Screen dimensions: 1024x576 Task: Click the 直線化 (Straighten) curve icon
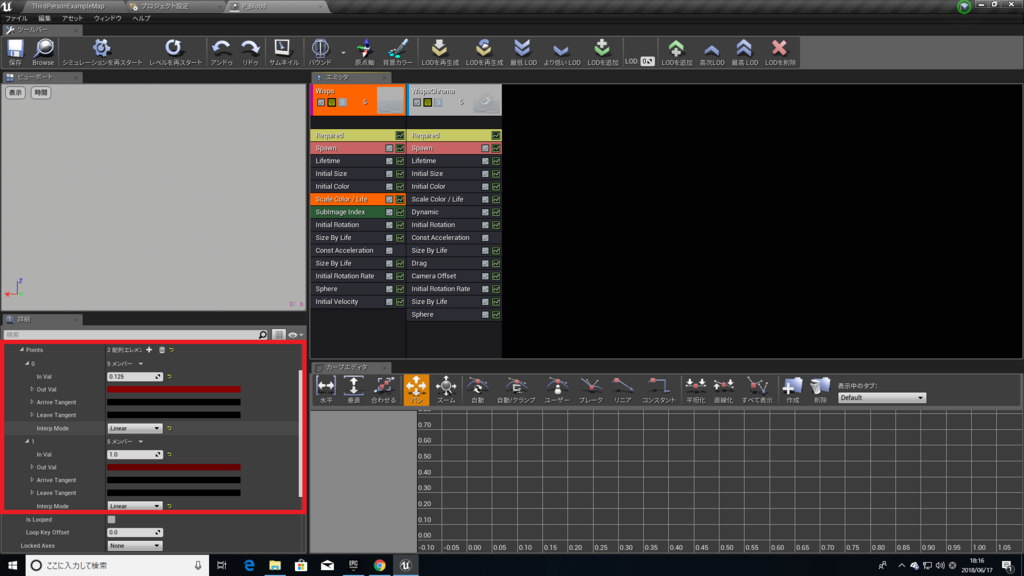coord(724,390)
